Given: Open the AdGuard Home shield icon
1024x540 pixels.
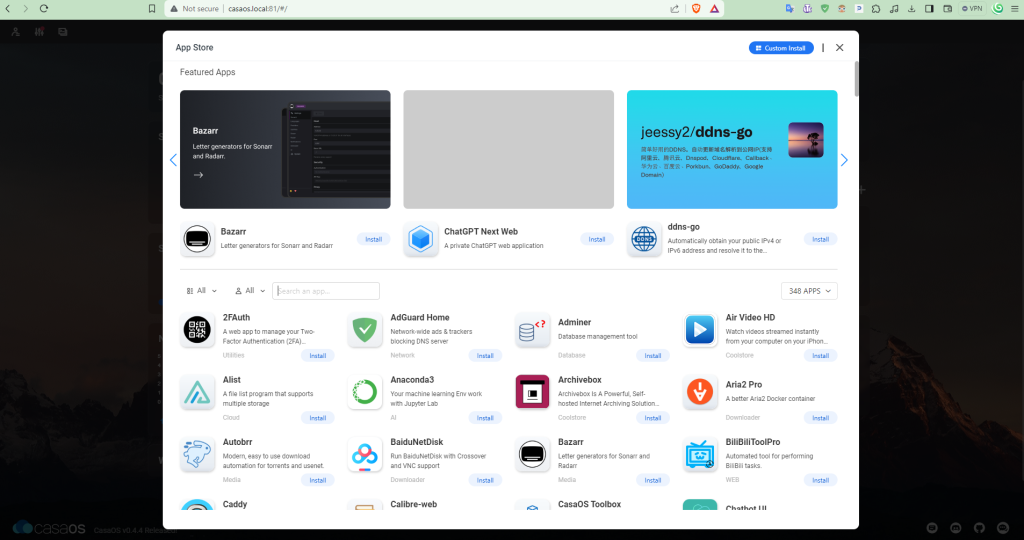Looking at the screenshot, I should (364, 330).
